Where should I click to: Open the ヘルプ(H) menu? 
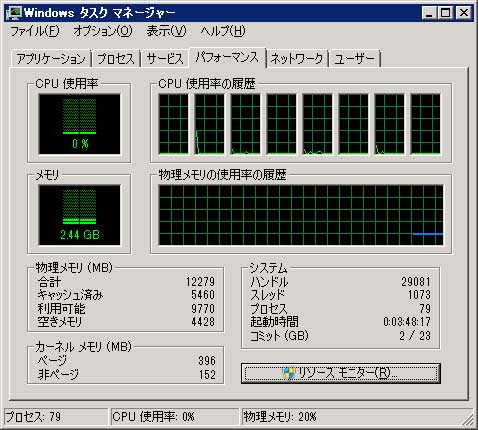click(x=223, y=31)
